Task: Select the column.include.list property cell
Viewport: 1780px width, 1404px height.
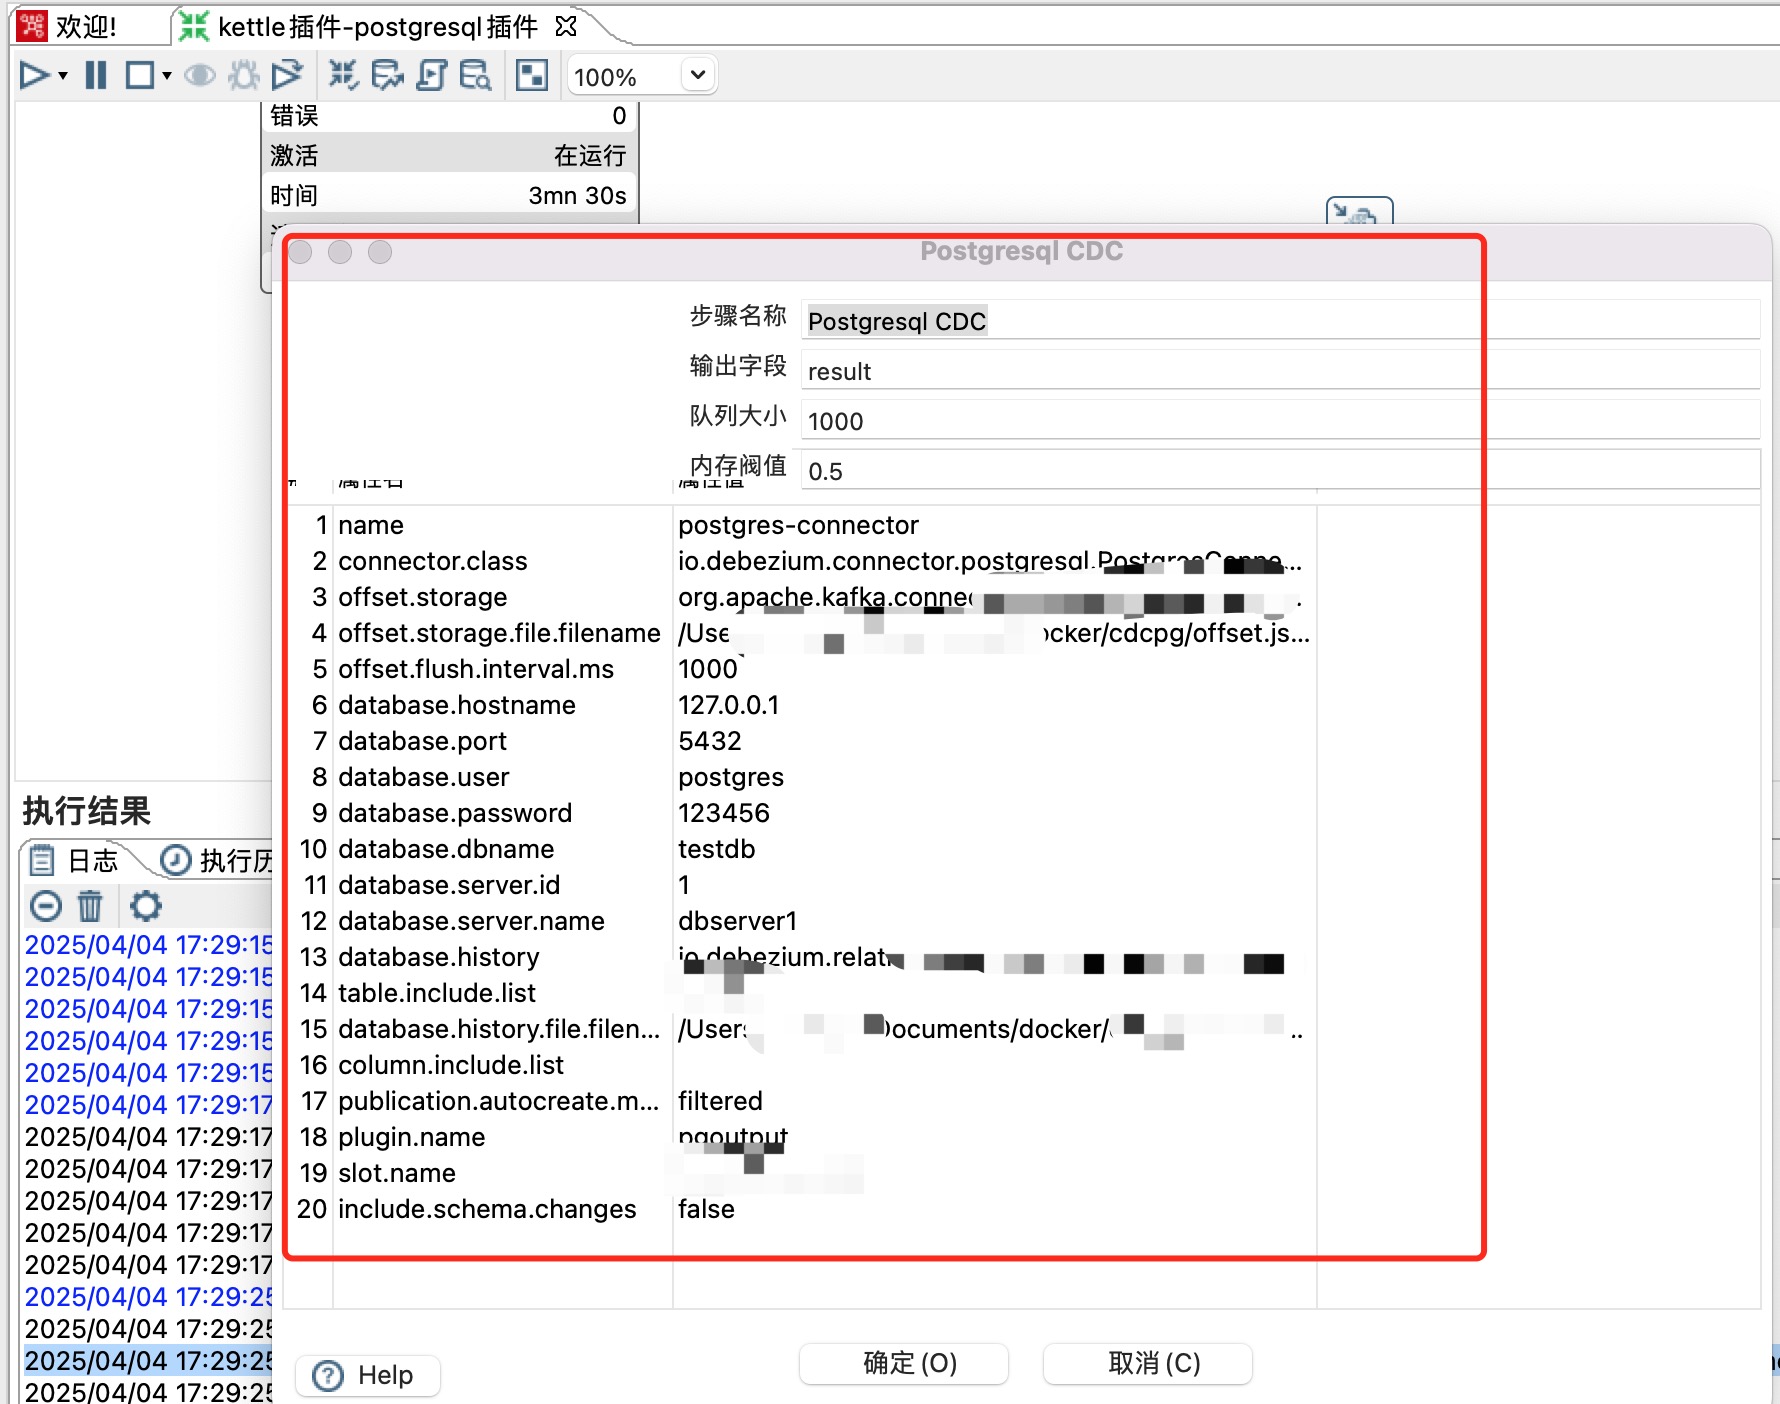Action: 502,1065
